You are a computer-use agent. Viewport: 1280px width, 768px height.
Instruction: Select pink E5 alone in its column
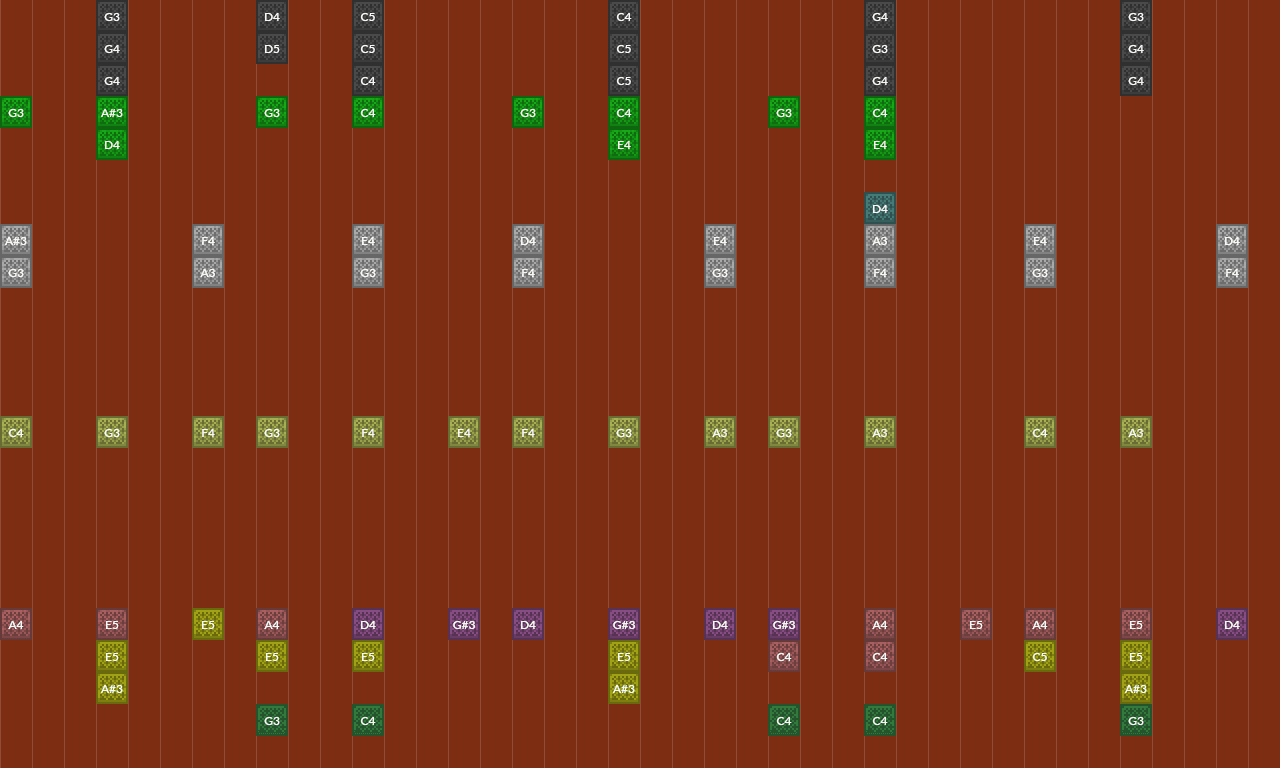pyautogui.click(x=976, y=625)
